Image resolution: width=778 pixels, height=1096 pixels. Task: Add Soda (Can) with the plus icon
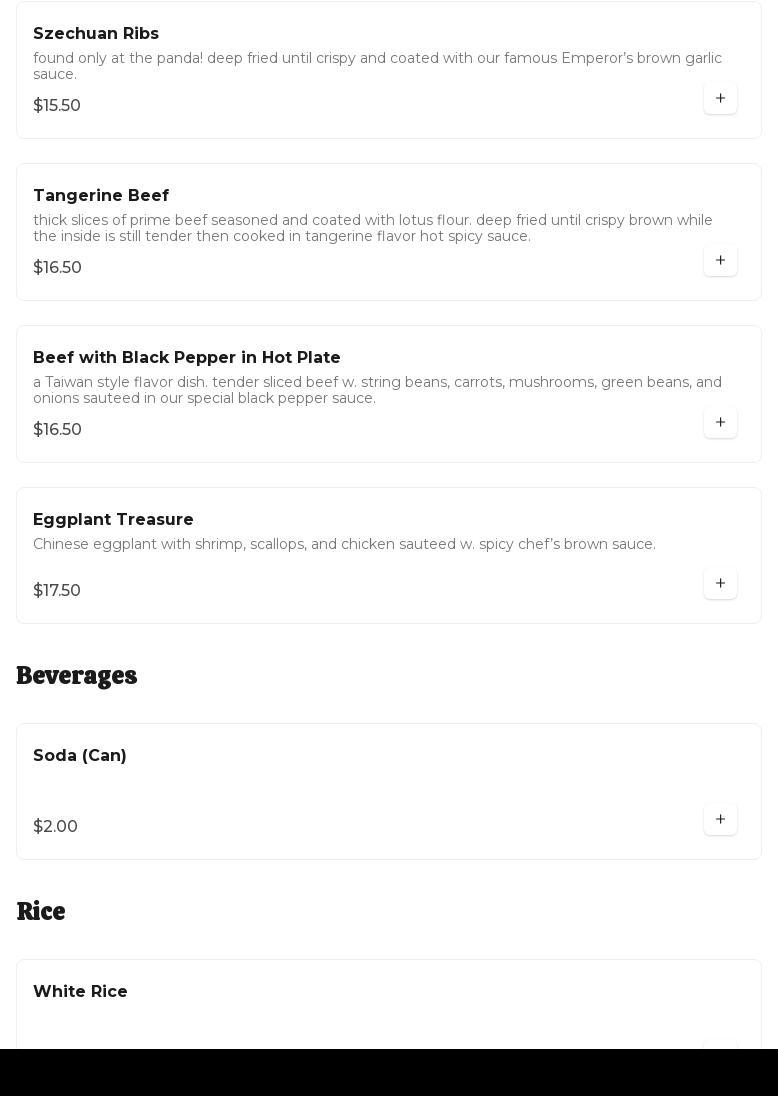coord(720,819)
